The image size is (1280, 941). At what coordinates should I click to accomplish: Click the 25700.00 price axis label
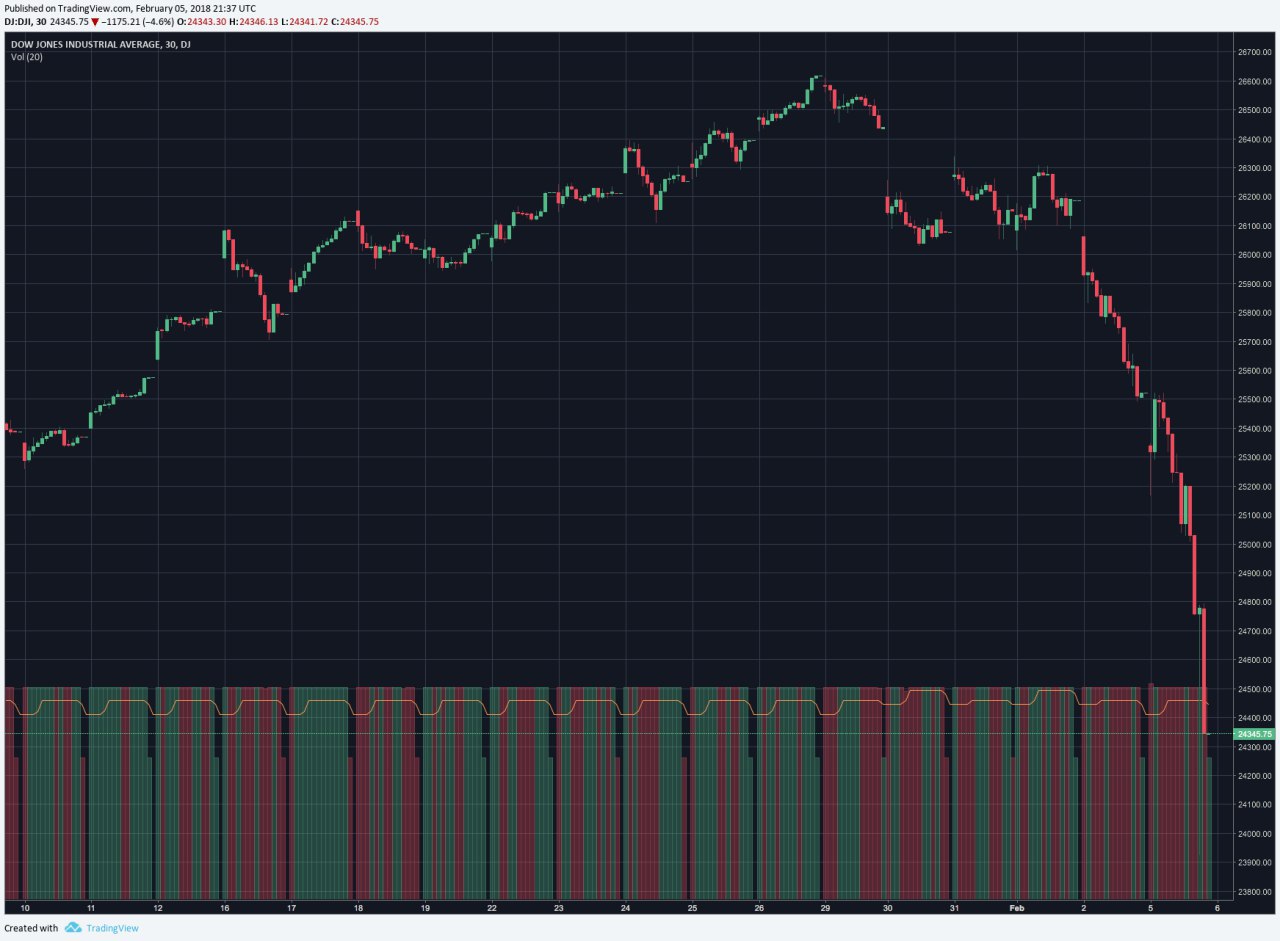(1255, 342)
